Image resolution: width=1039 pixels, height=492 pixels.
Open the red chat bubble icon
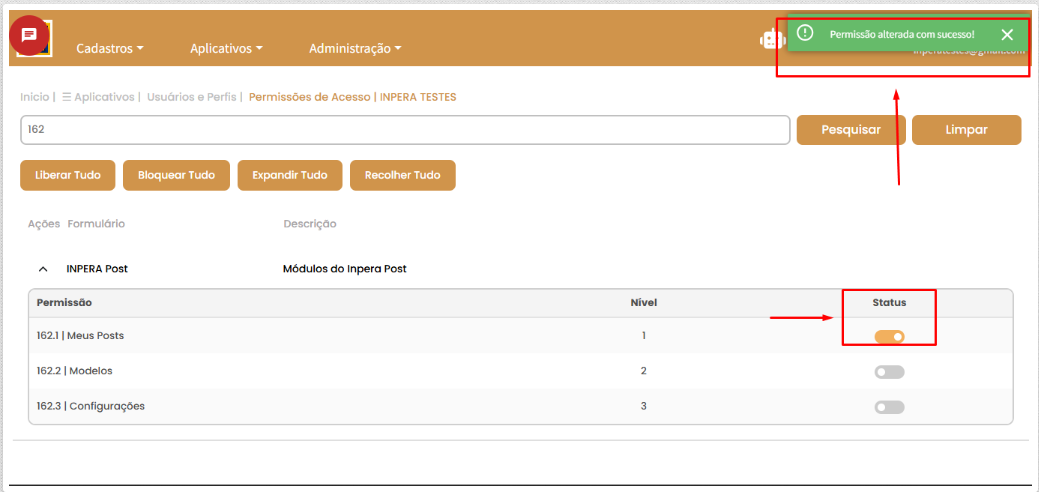(x=28, y=35)
